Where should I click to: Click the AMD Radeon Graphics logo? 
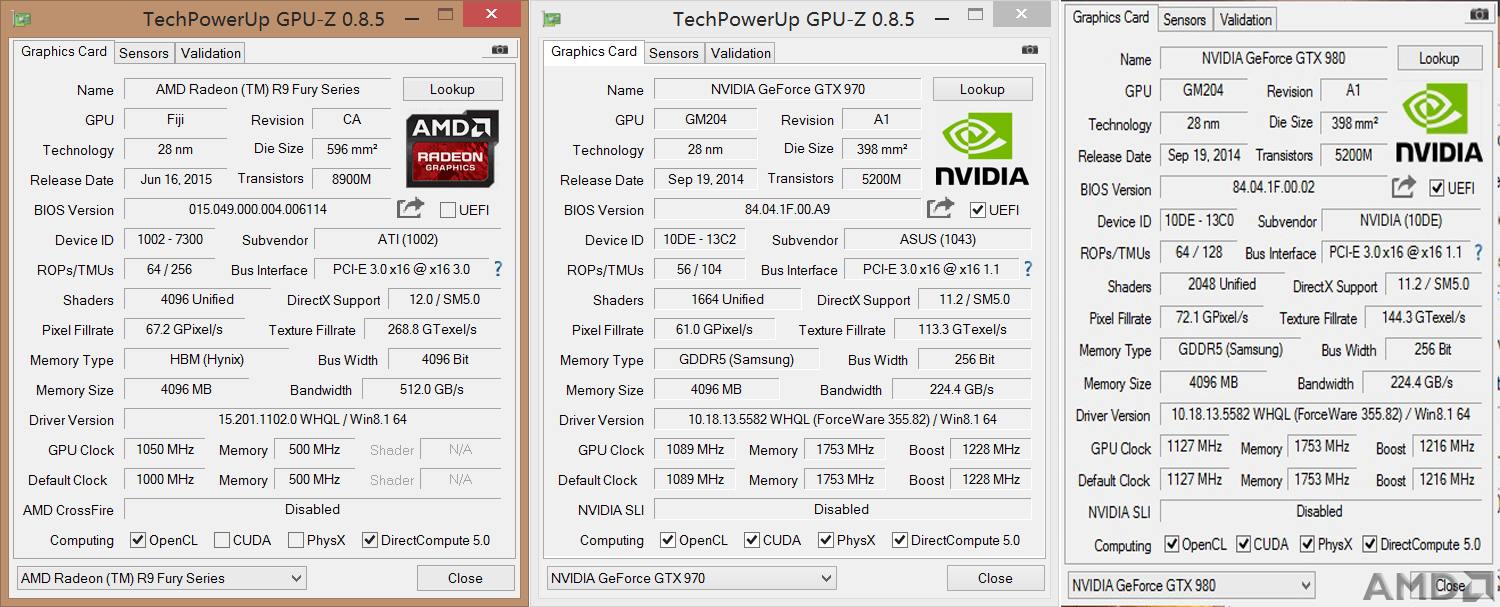click(x=452, y=149)
